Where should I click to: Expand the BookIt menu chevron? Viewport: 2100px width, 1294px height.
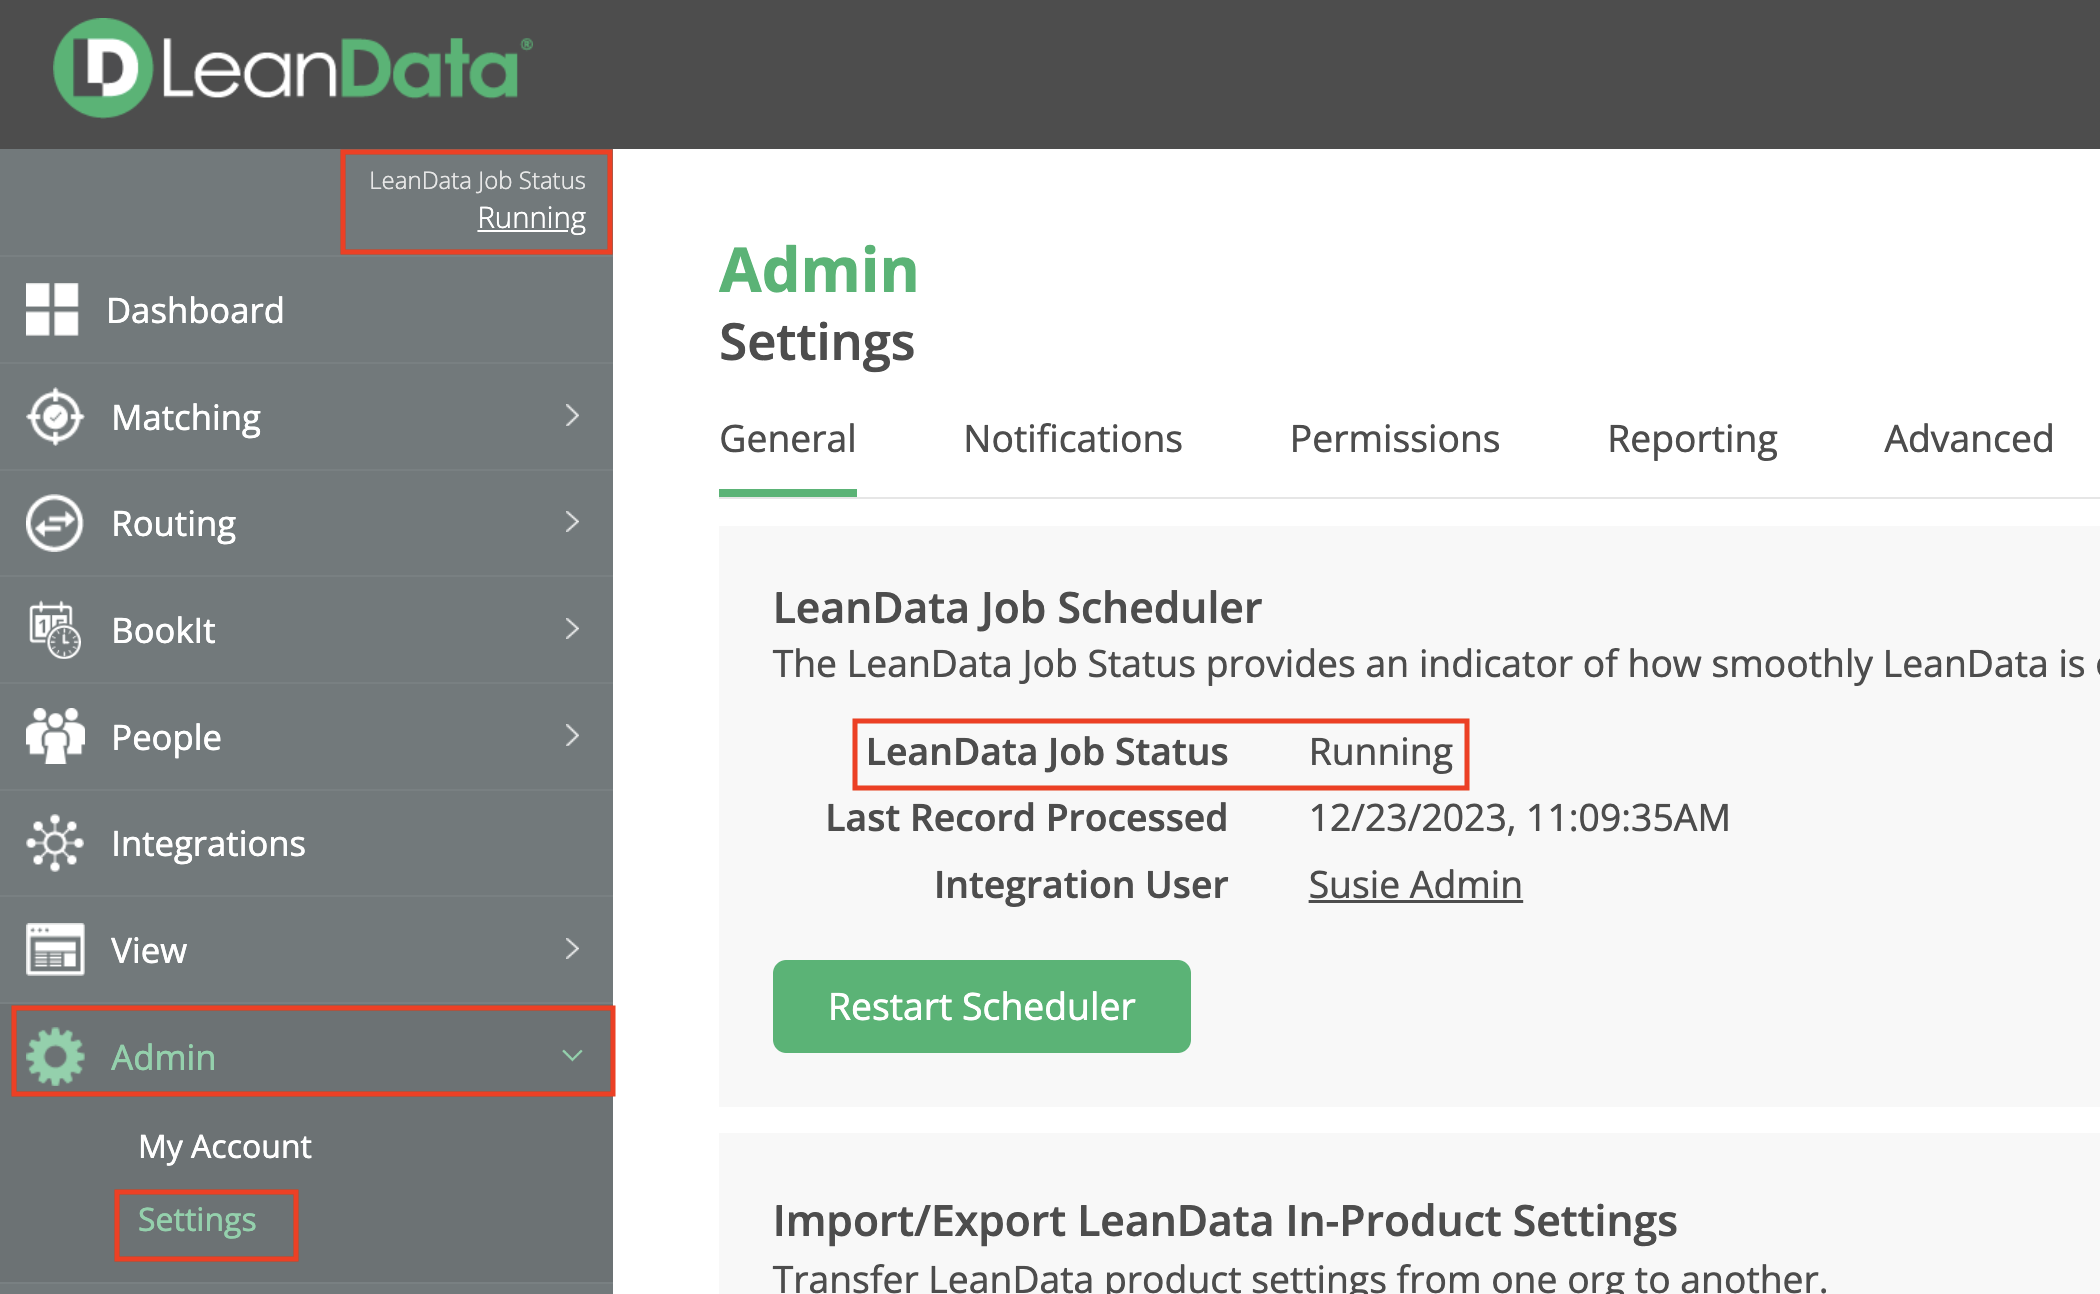[572, 629]
